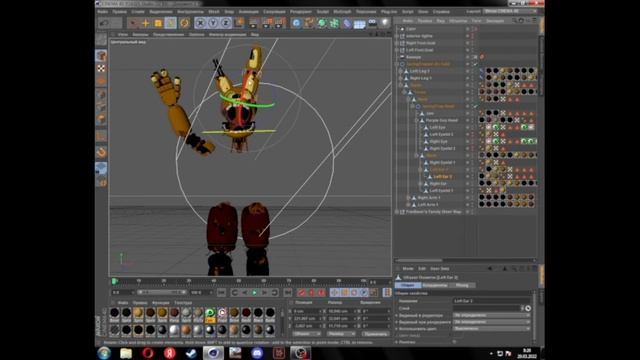Go to end of animation
This screenshot has width=640, height=360.
(x=287, y=292)
